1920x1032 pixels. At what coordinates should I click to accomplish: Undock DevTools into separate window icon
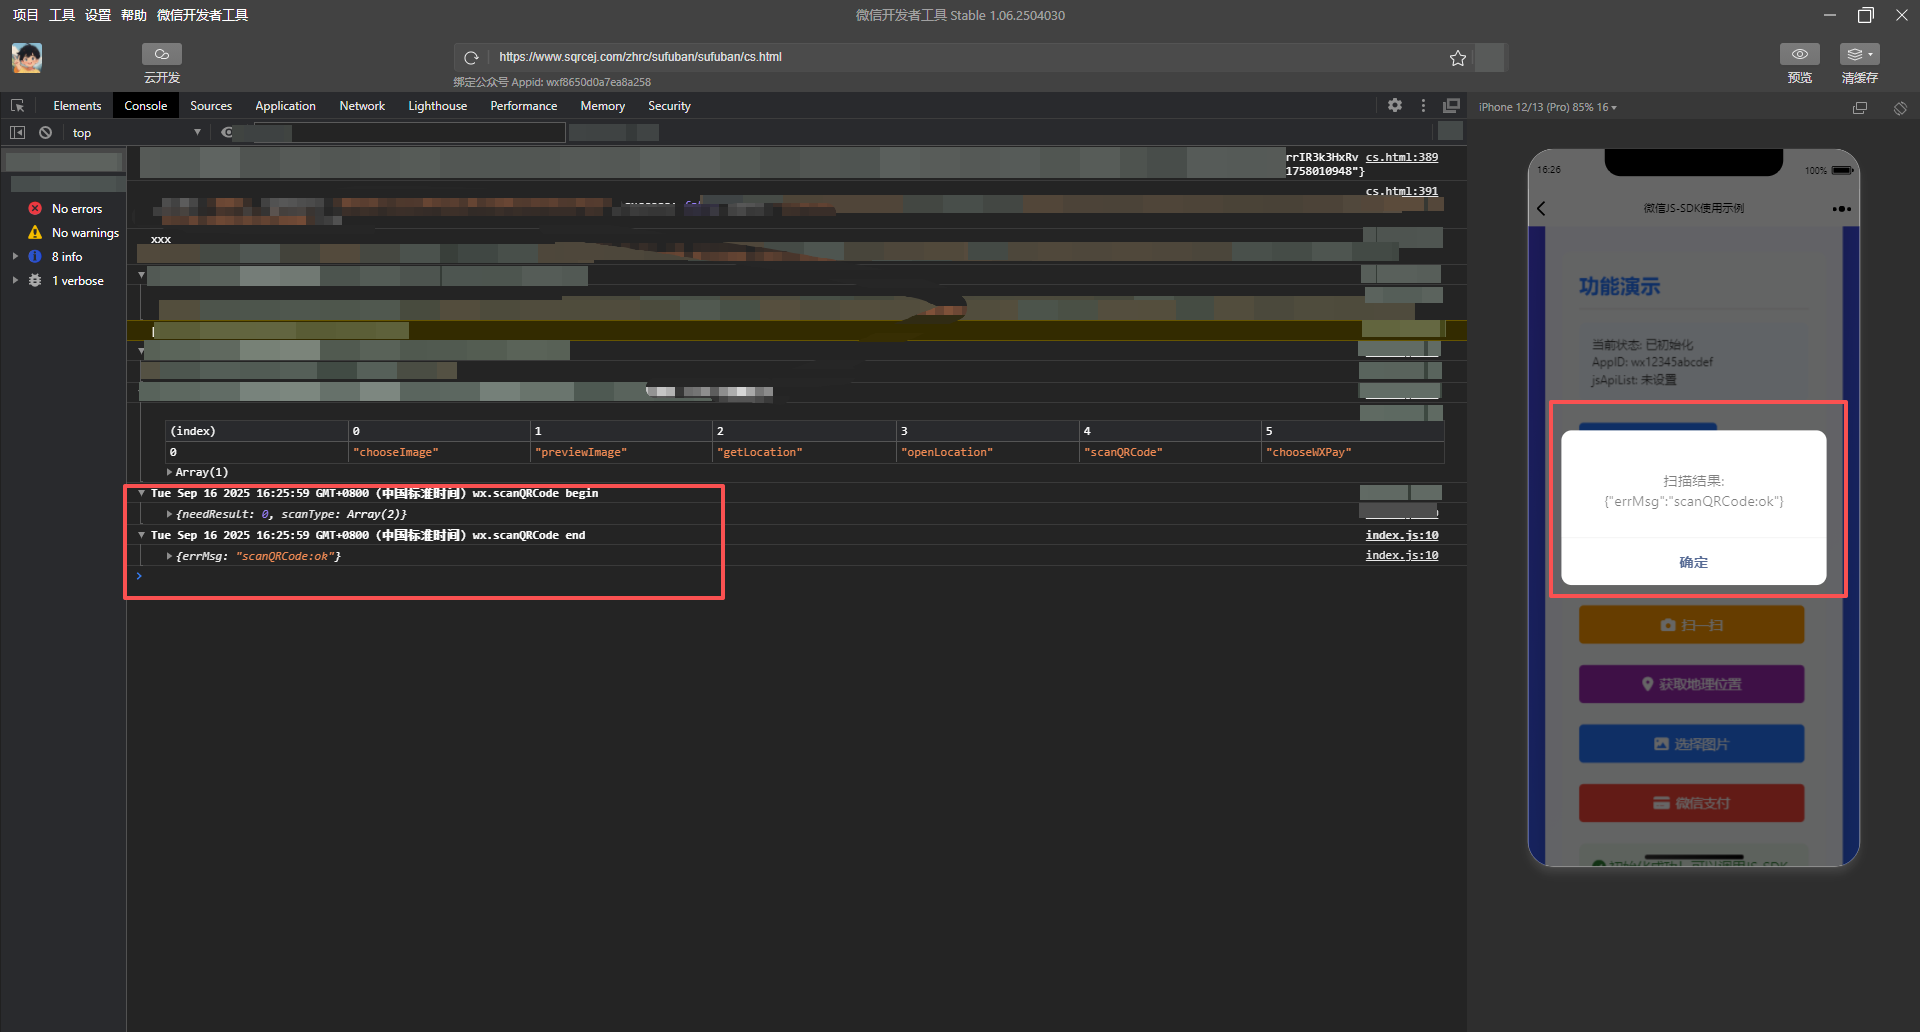tap(1451, 105)
